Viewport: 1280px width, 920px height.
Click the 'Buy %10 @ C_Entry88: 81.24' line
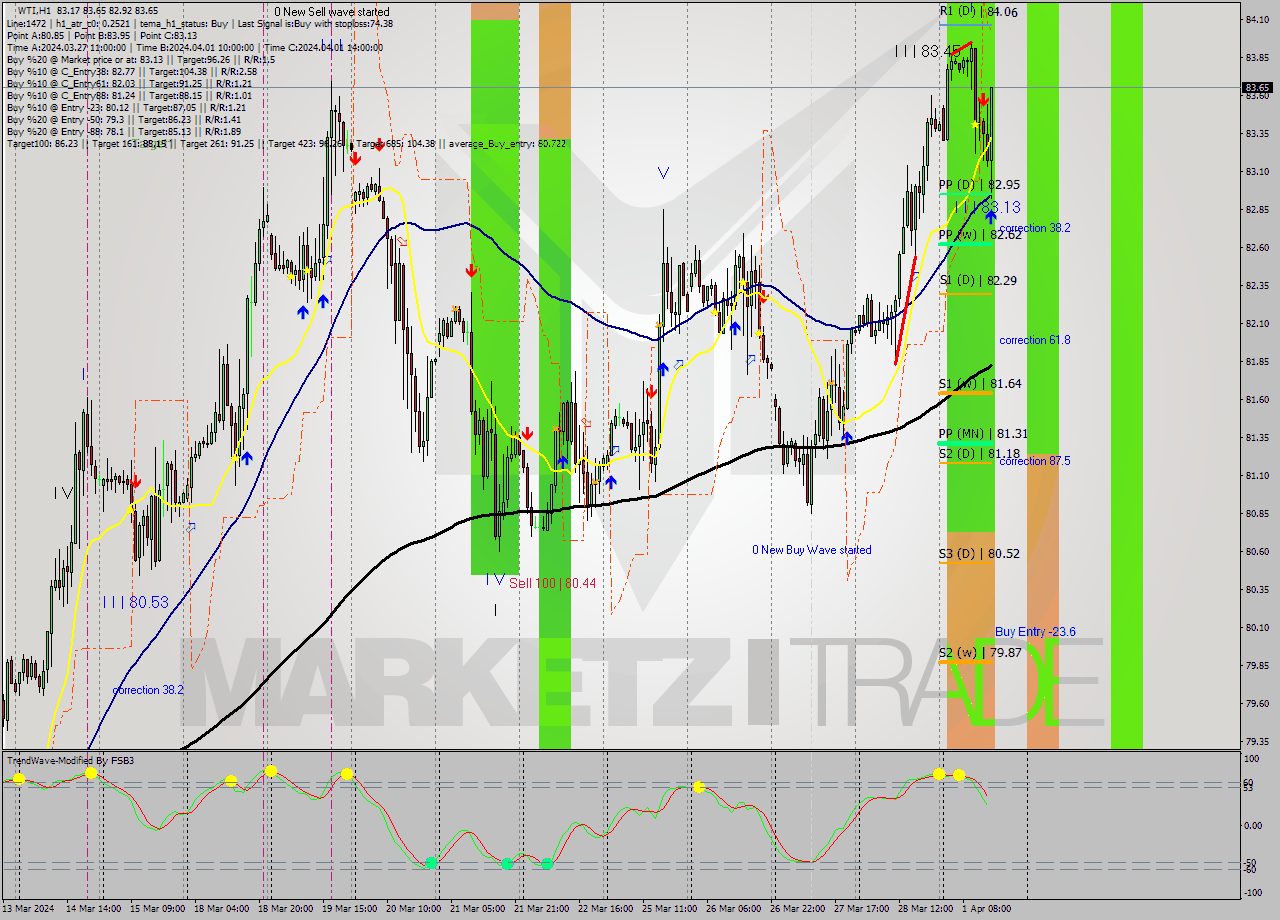pos(129,95)
